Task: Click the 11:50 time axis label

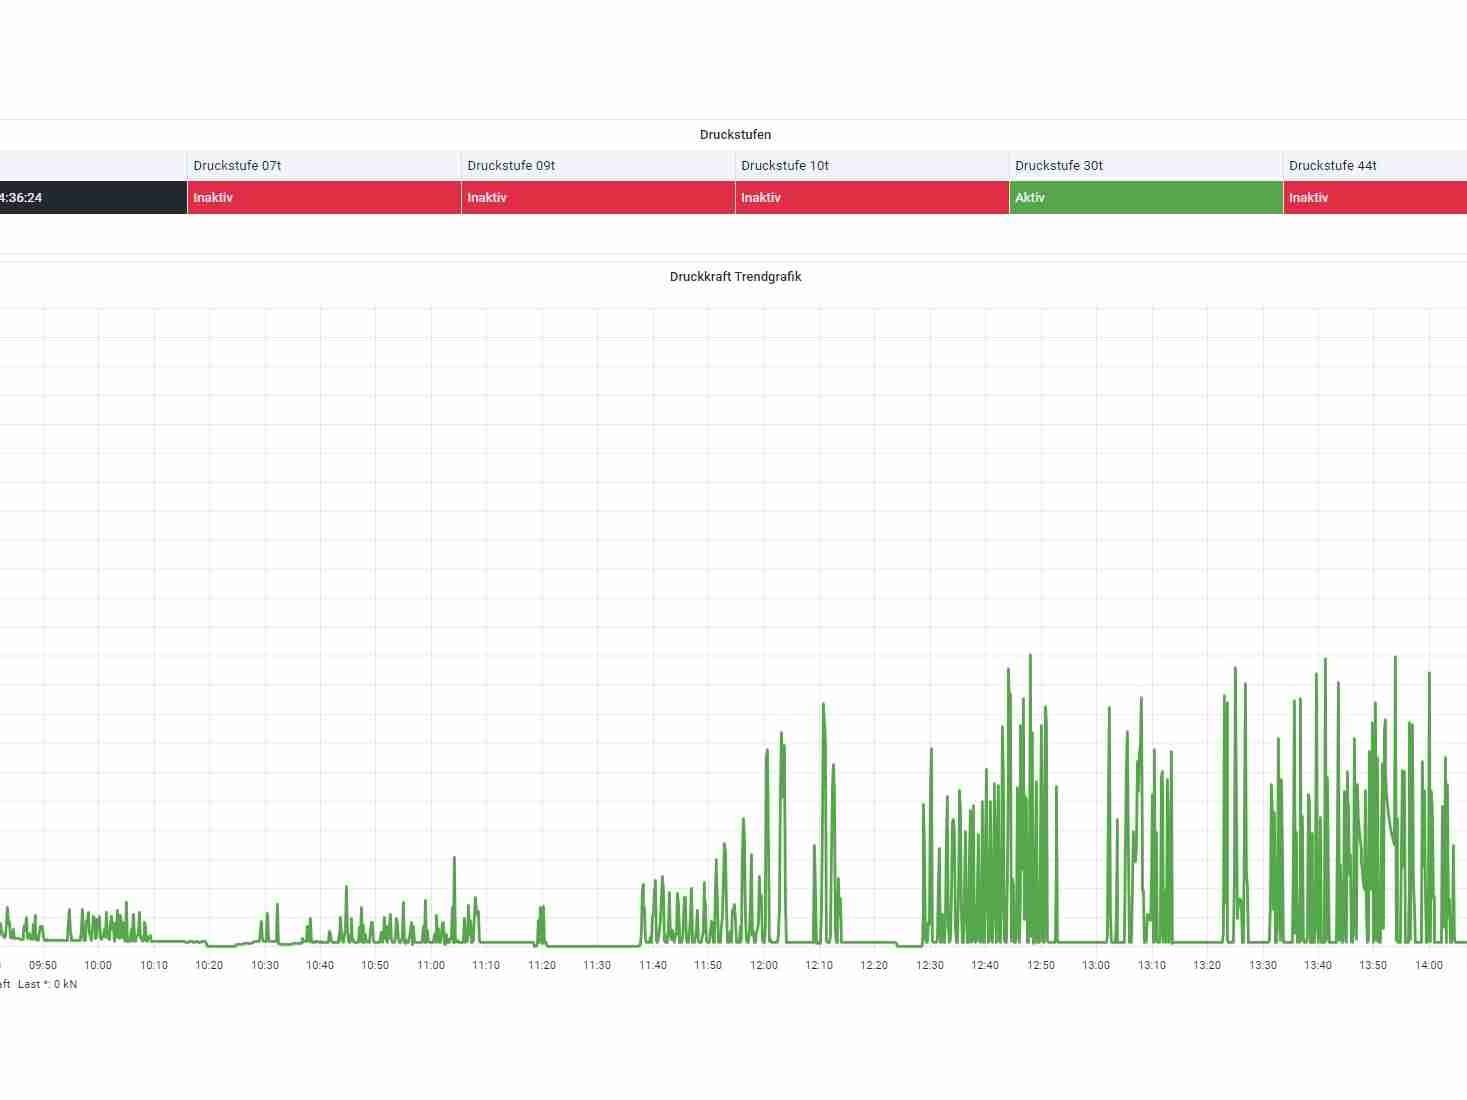Action: click(x=708, y=966)
